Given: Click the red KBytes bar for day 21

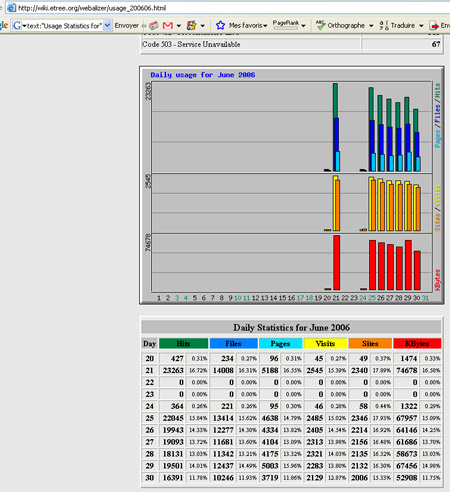Looking at the screenshot, I should click(x=337, y=262).
